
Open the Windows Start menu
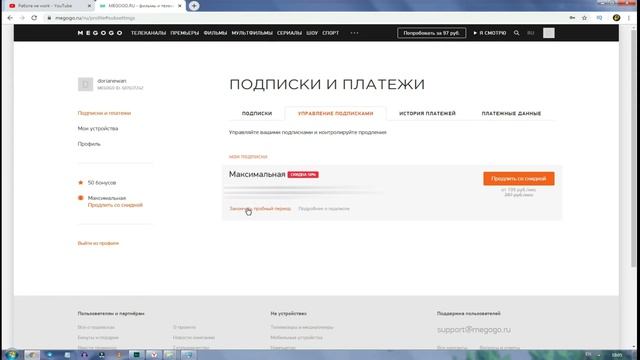11,354
